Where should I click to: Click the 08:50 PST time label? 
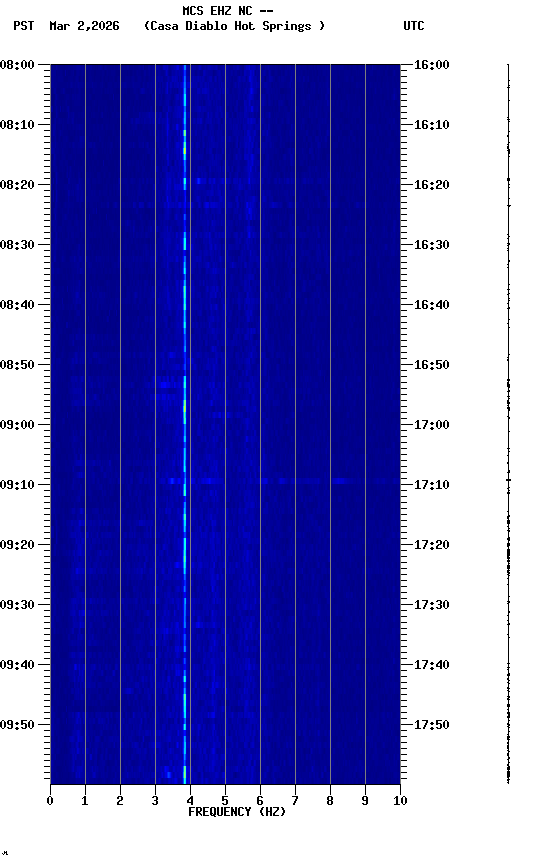[17, 365]
